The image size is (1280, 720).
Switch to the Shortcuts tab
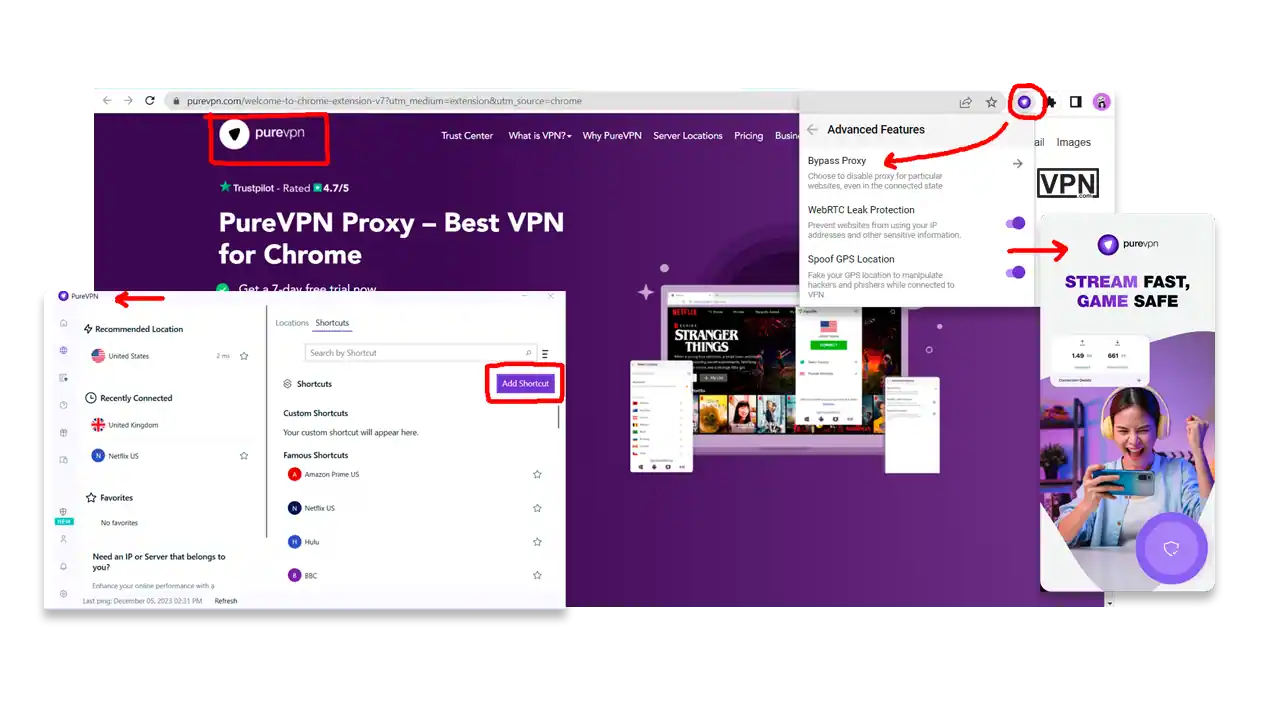[332, 323]
